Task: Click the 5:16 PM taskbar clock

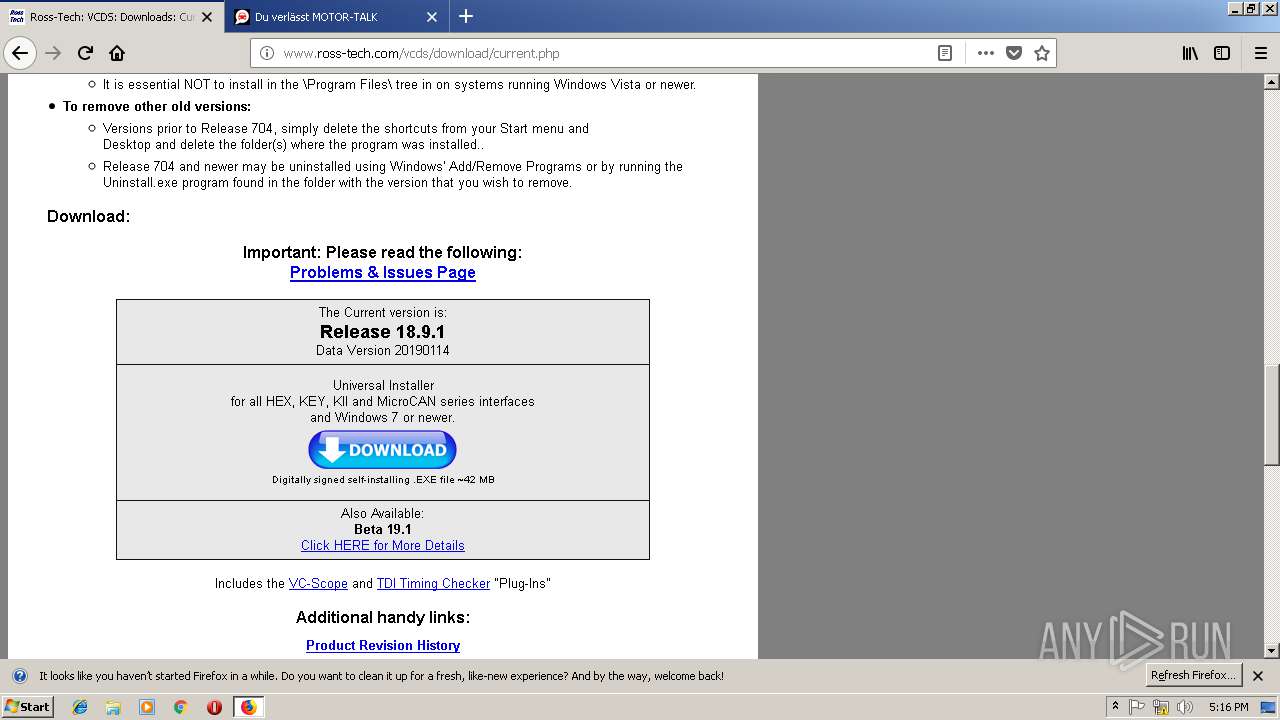Action: [x=1228, y=707]
